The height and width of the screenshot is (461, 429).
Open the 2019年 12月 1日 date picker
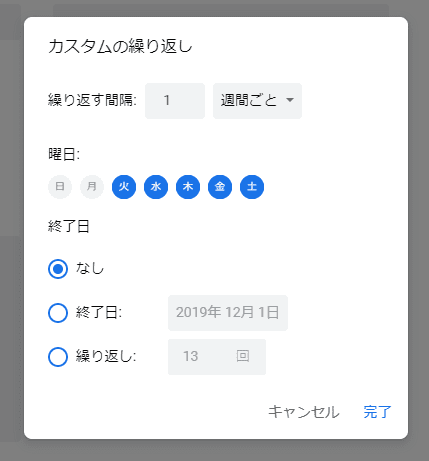[x=228, y=313]
